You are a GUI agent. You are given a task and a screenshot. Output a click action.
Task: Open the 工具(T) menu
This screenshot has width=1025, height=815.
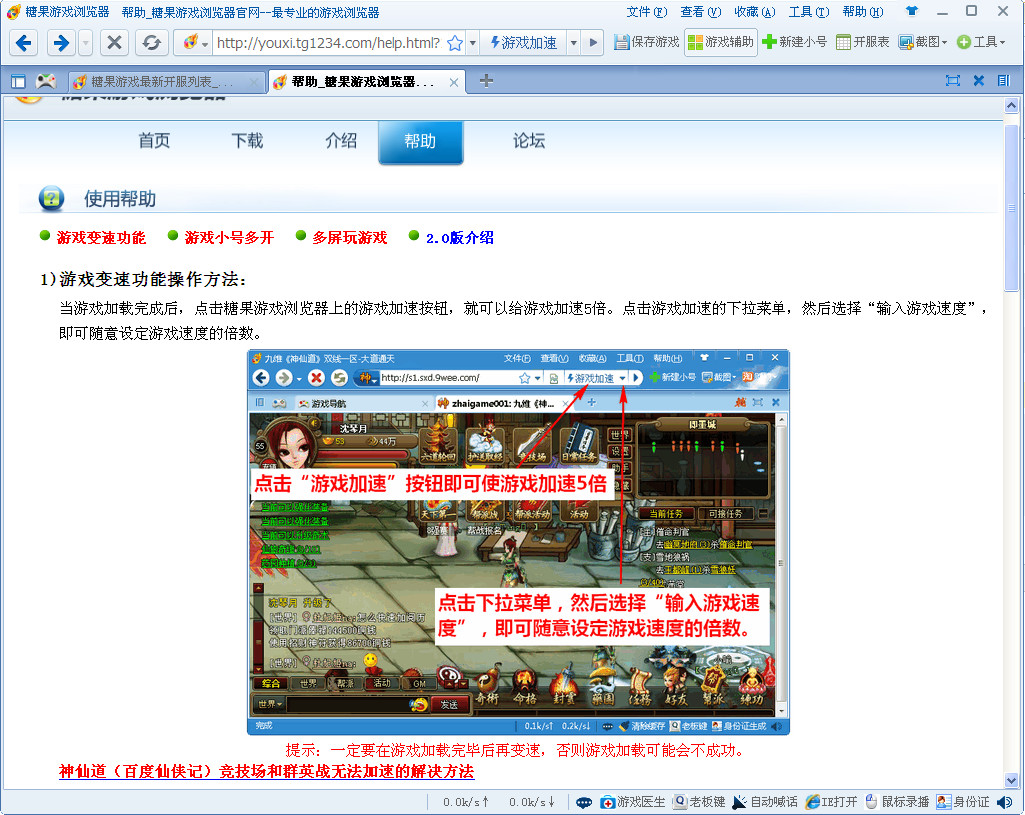(x=809, y=12)
